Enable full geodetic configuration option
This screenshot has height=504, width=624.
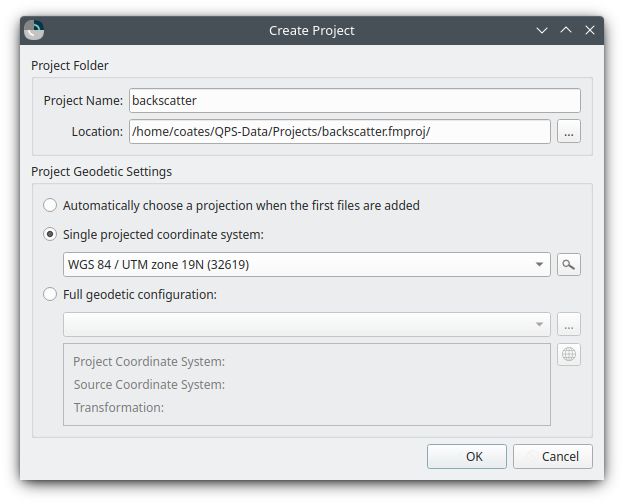[50, 295]
